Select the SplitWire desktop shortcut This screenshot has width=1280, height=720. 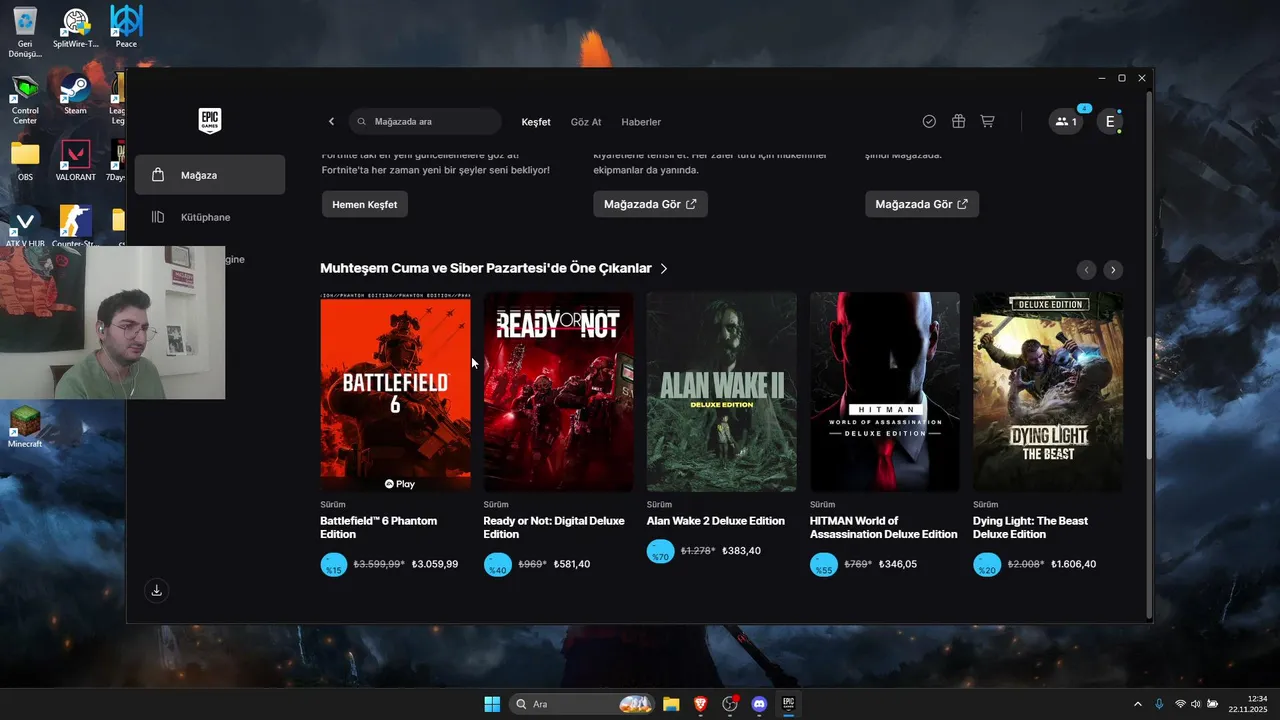click(x=76, y=28)
